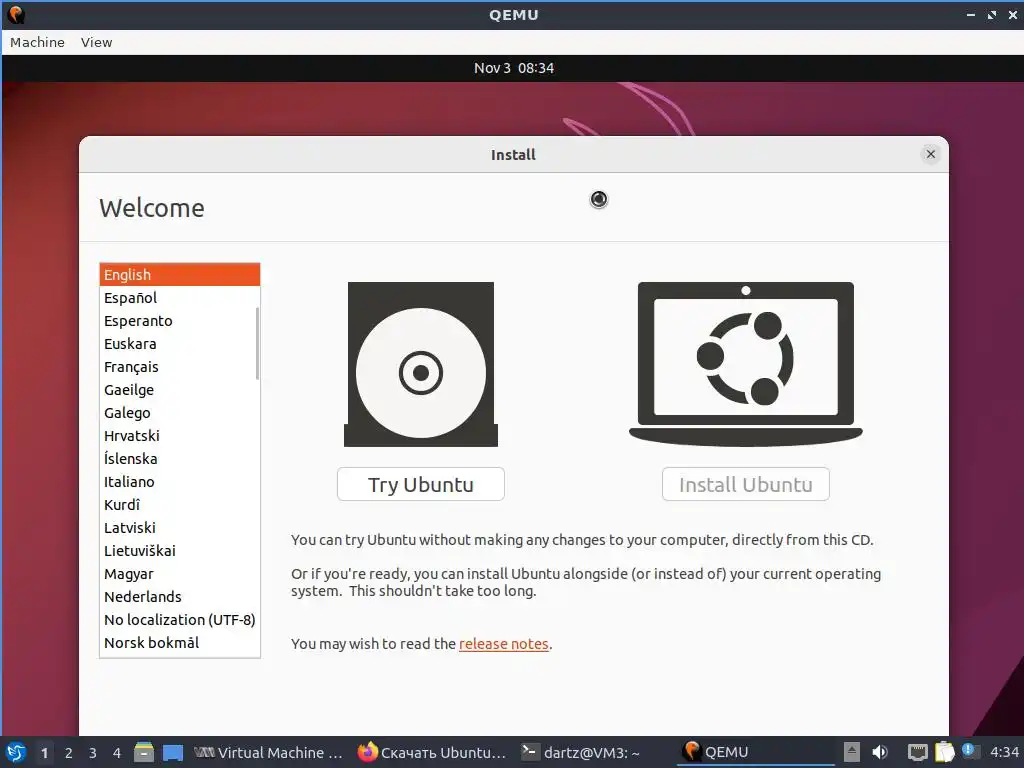Switch to workspace 2

69,753
